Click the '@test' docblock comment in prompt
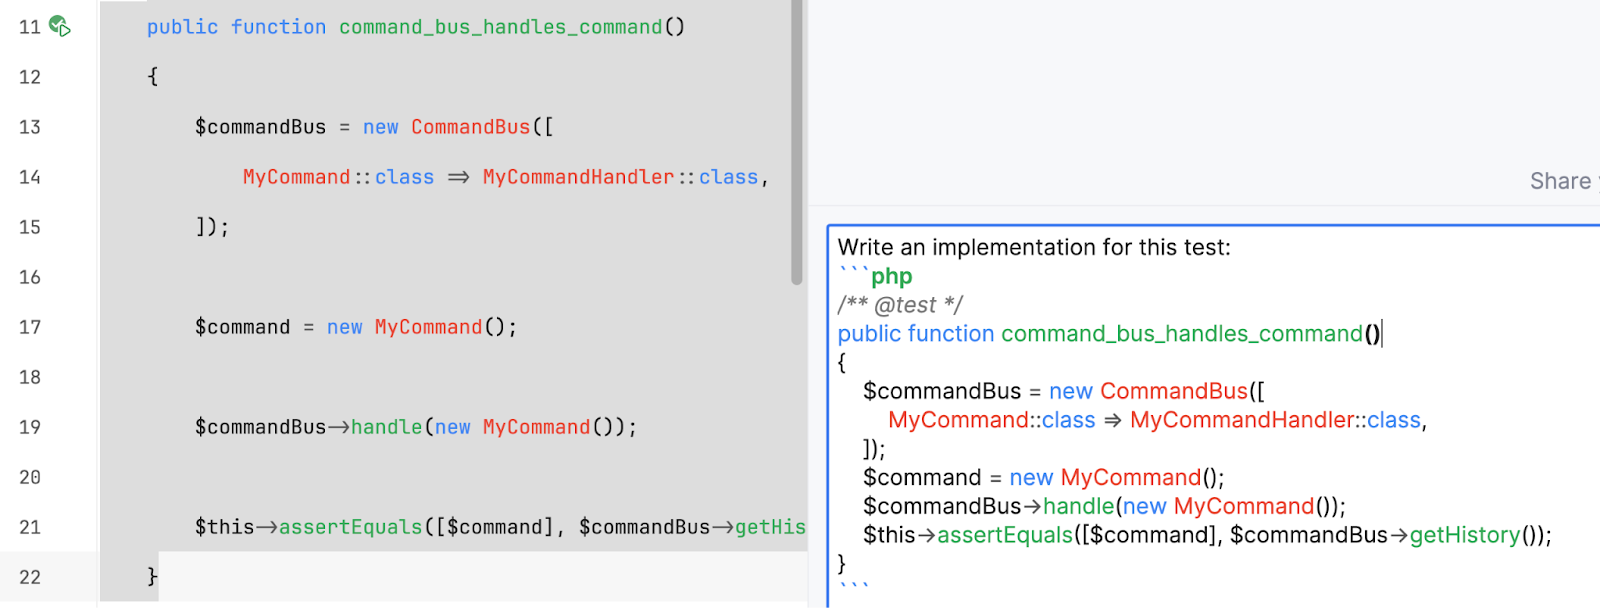 [x=904, y=305]
